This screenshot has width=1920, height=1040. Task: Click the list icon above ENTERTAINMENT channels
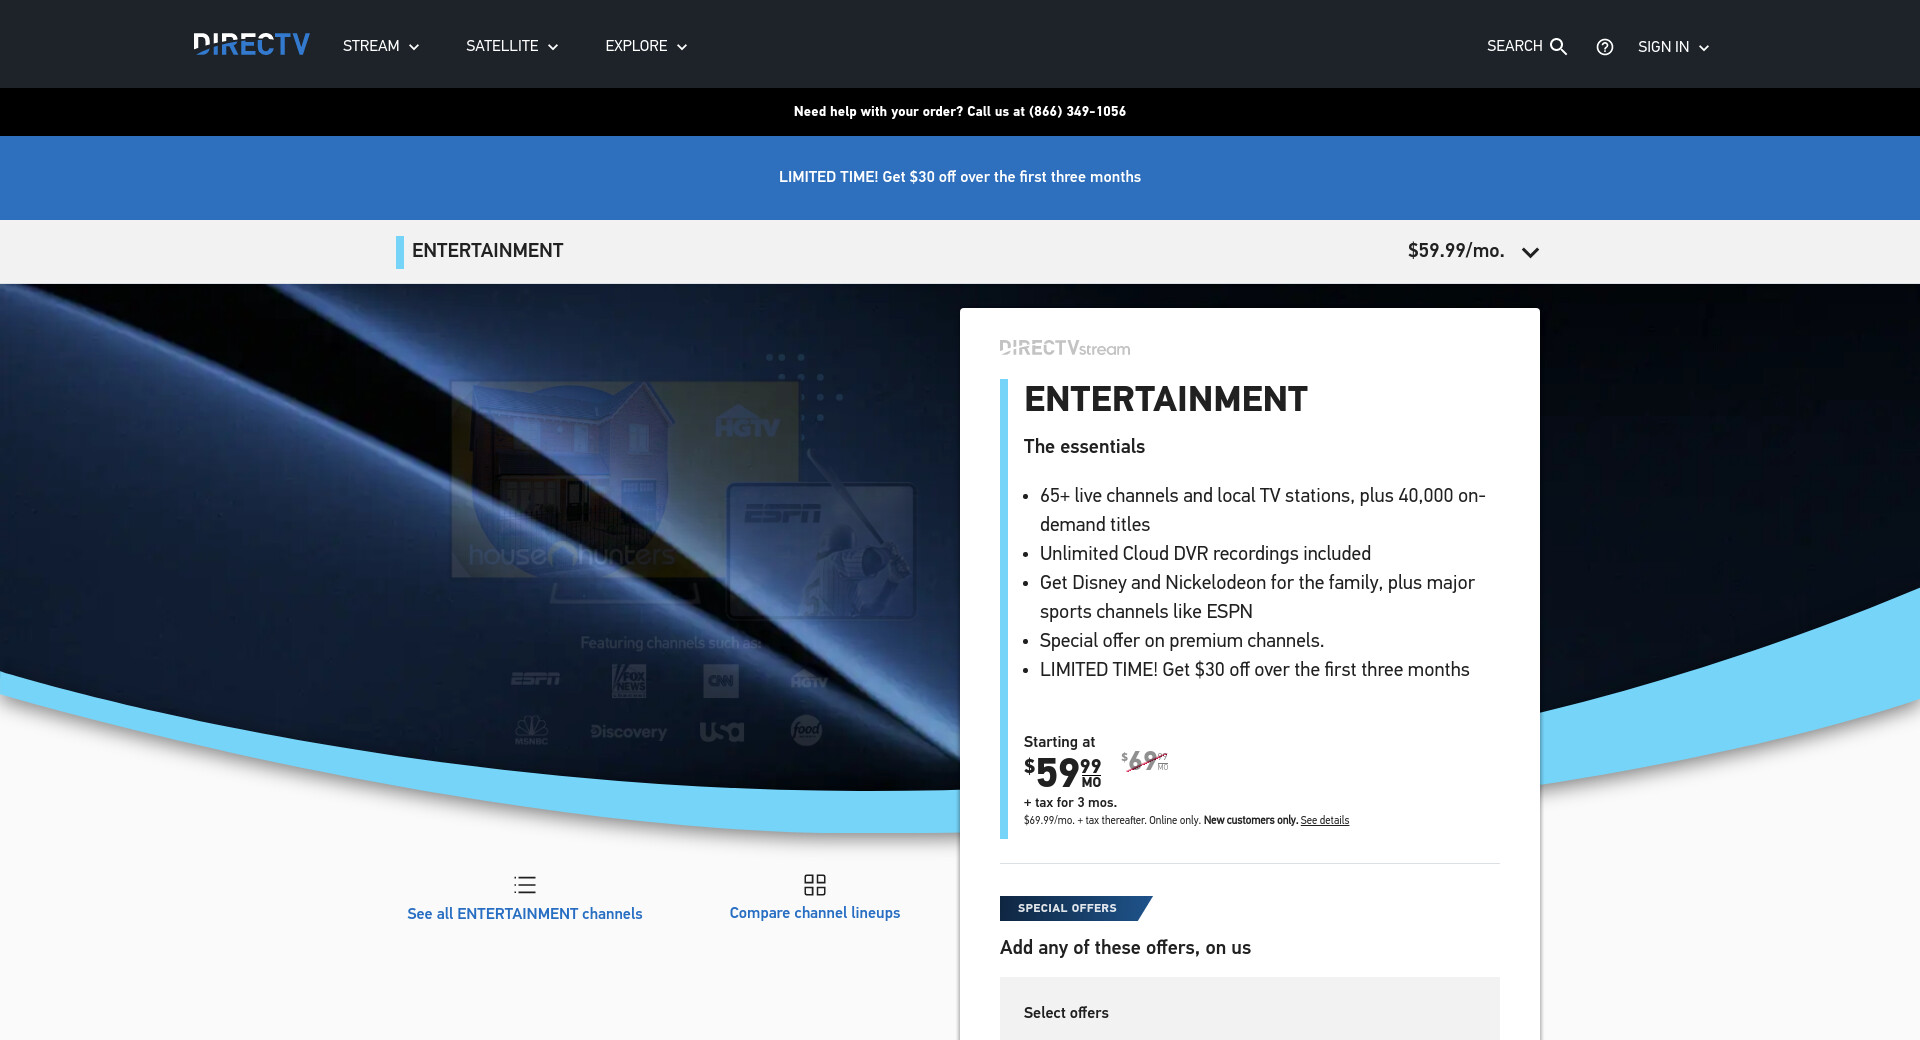tap(524, 885)
